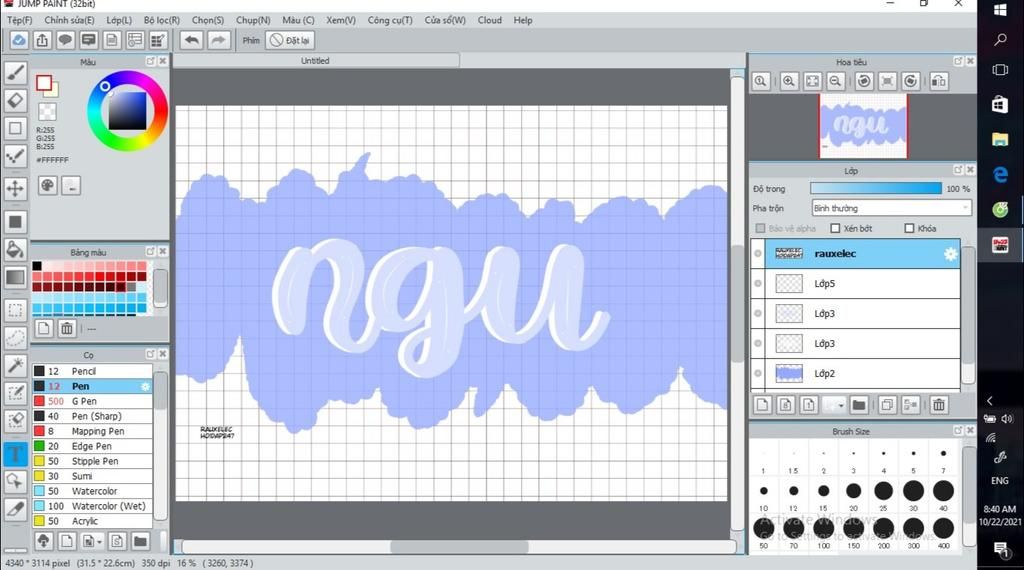
Task: Toggle visibility of Lớp2 layer
Action: pyautogui.click(x=758, y=373)
